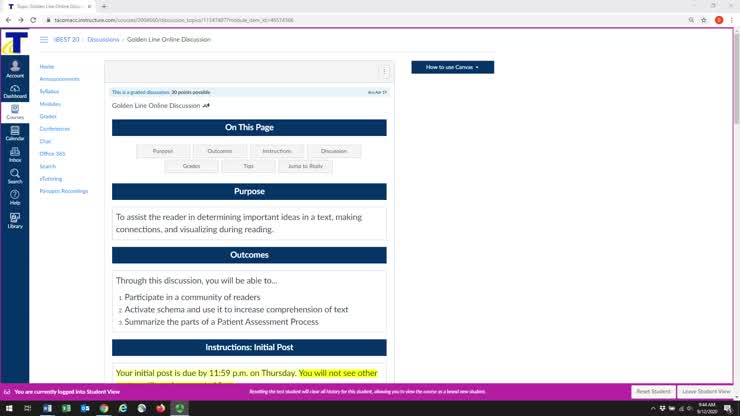Open Chat in course navigation
The height and width of the screenshot is (416, 740).
coord(45,141)
